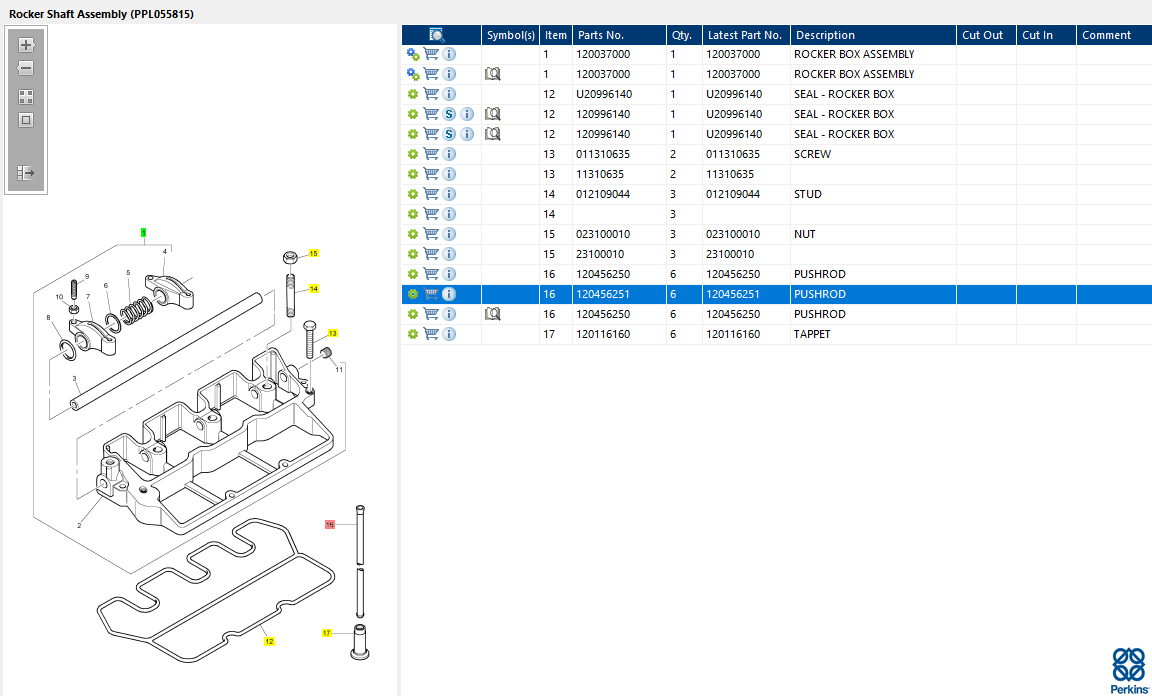Open info for selected PUSHROD 120456251
This screenshot has height=696, width=1152.
pos(449,294)
